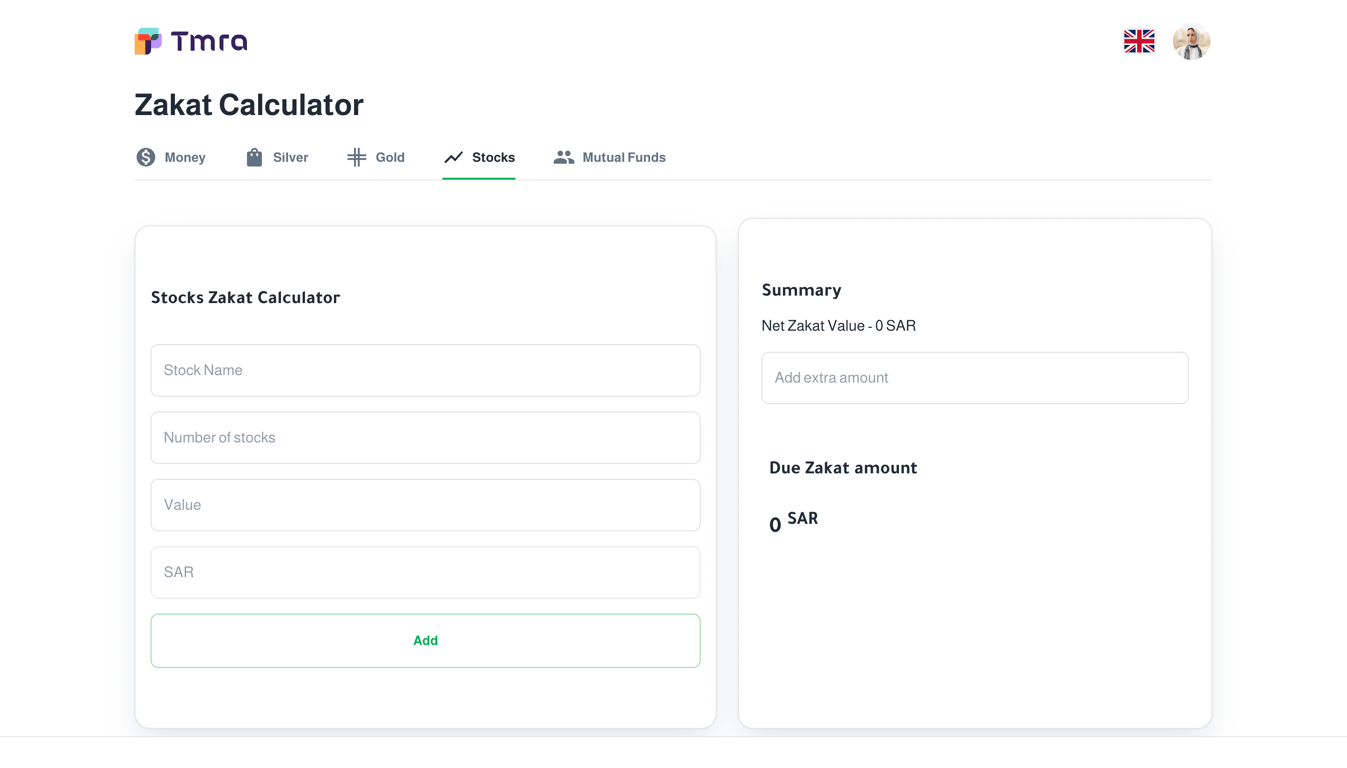This screenshot has height=768, width=1347.
Task: Click the Add extra amount field
Action: tap(974, 378)
